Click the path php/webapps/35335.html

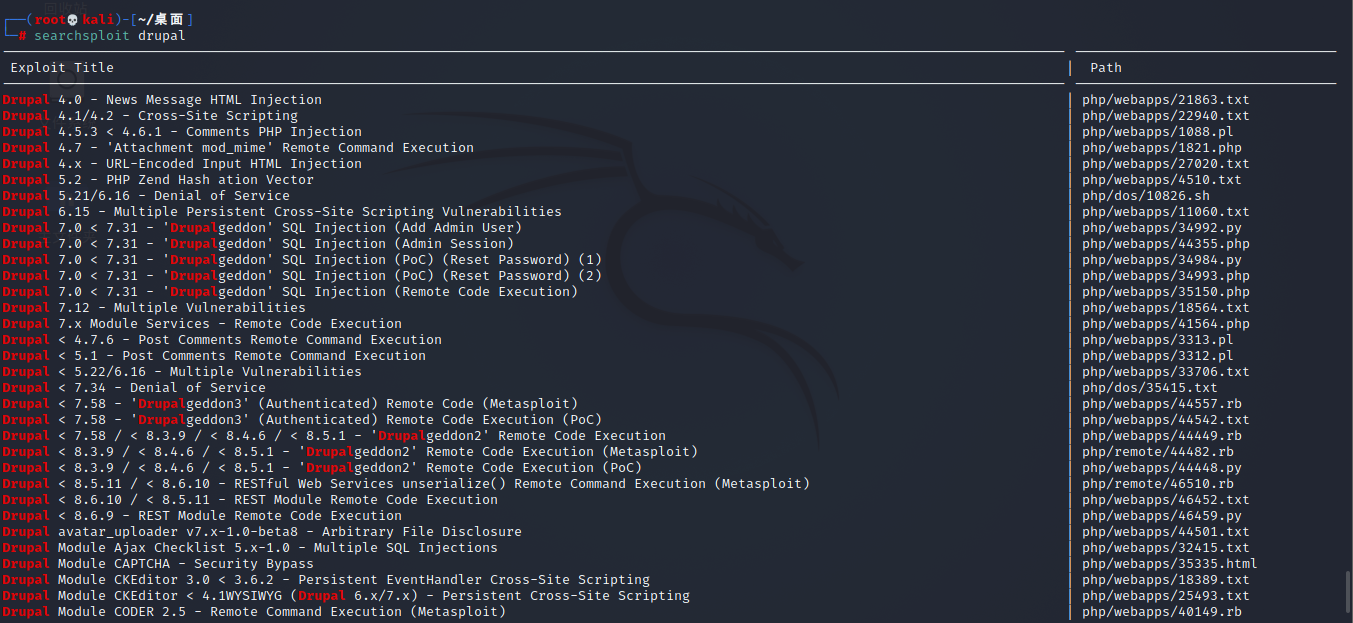(1170, 564)
